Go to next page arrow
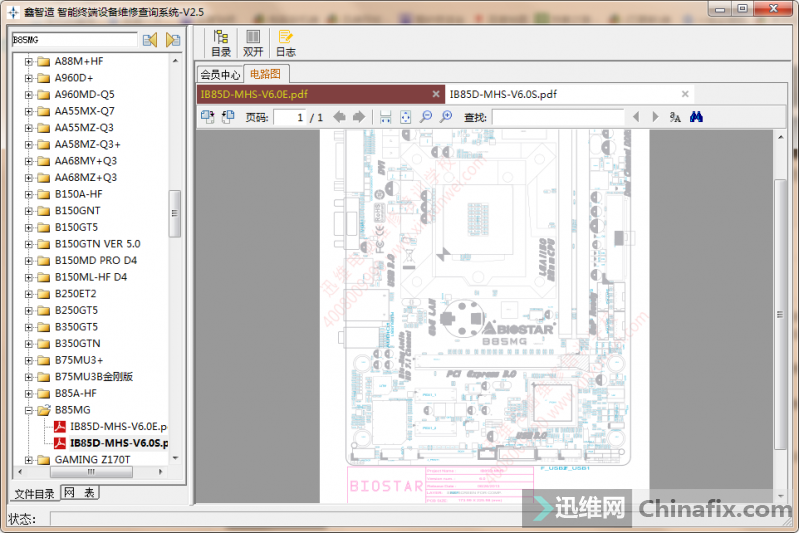This screenshot has height=533, width=799. pos(359,117)
